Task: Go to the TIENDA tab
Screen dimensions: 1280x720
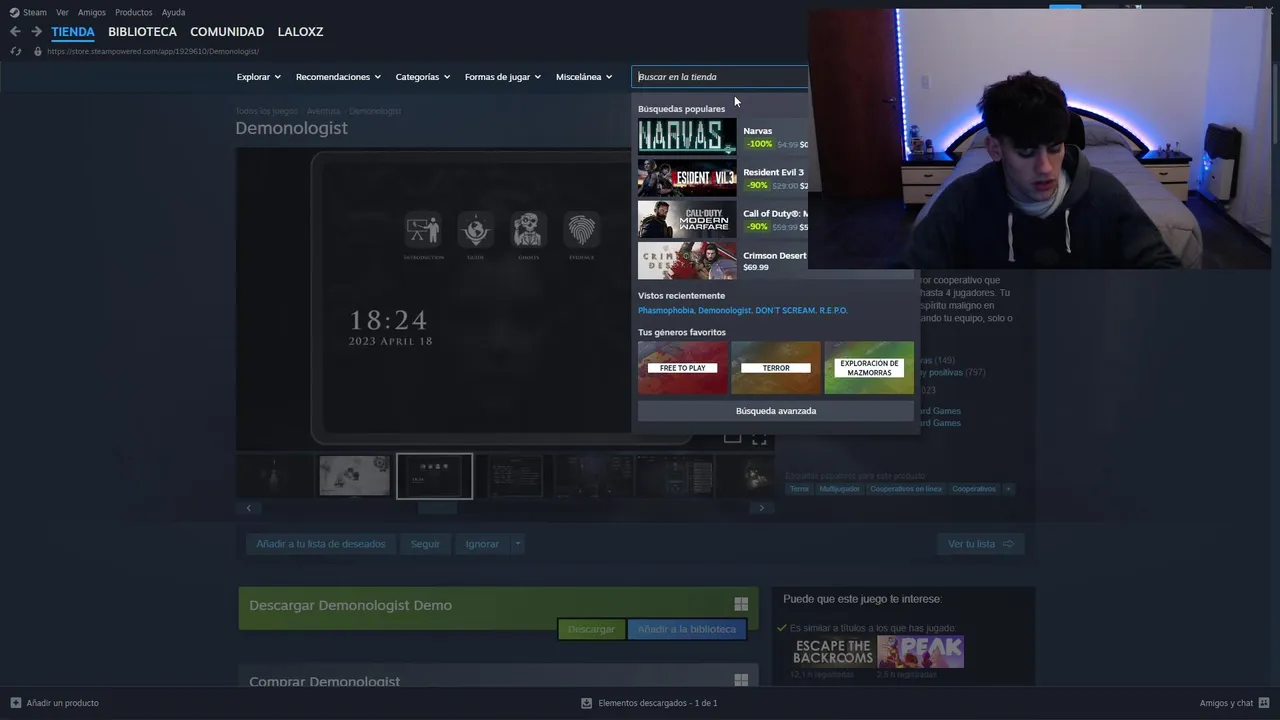Action: 73,32
